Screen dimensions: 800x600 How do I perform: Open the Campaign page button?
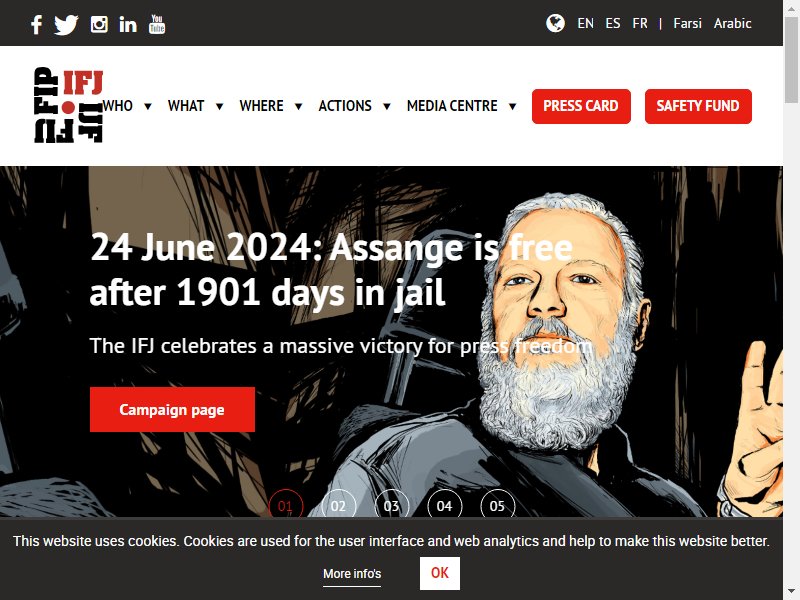(x=172, y=410)
